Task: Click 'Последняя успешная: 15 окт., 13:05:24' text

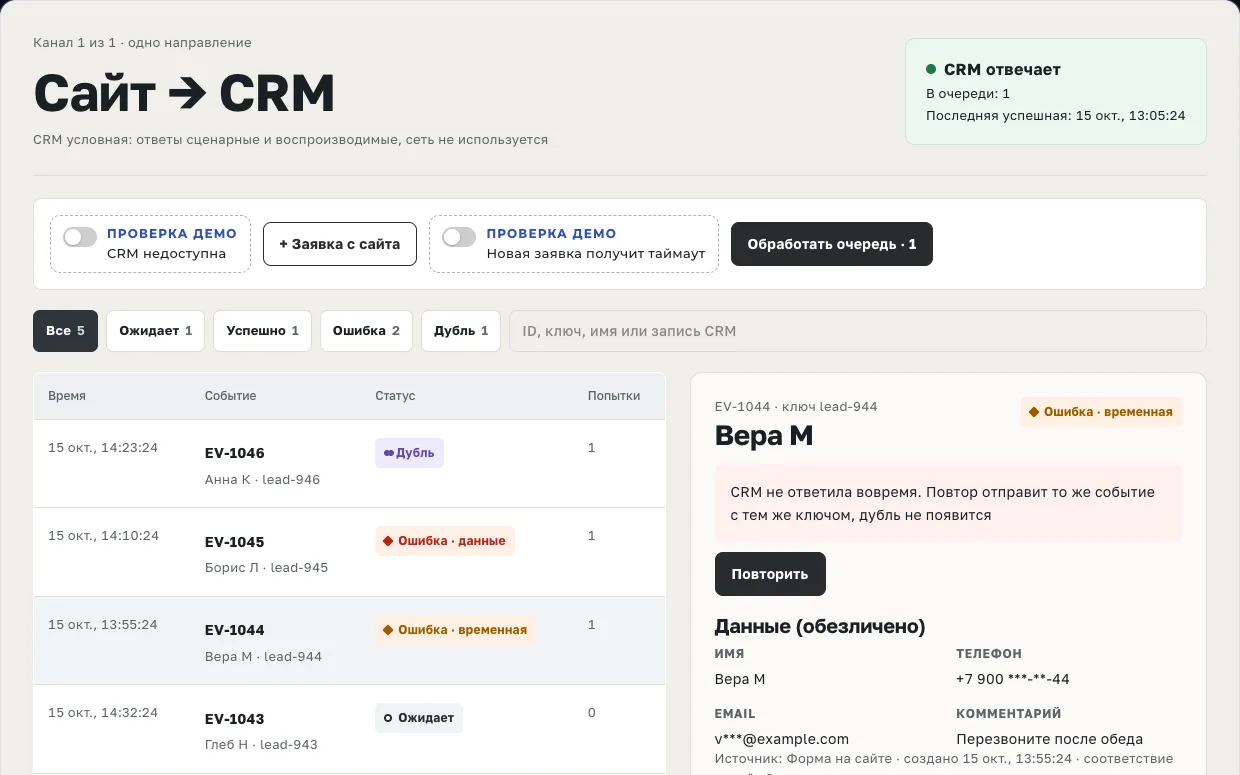Action: point(1056,116)
